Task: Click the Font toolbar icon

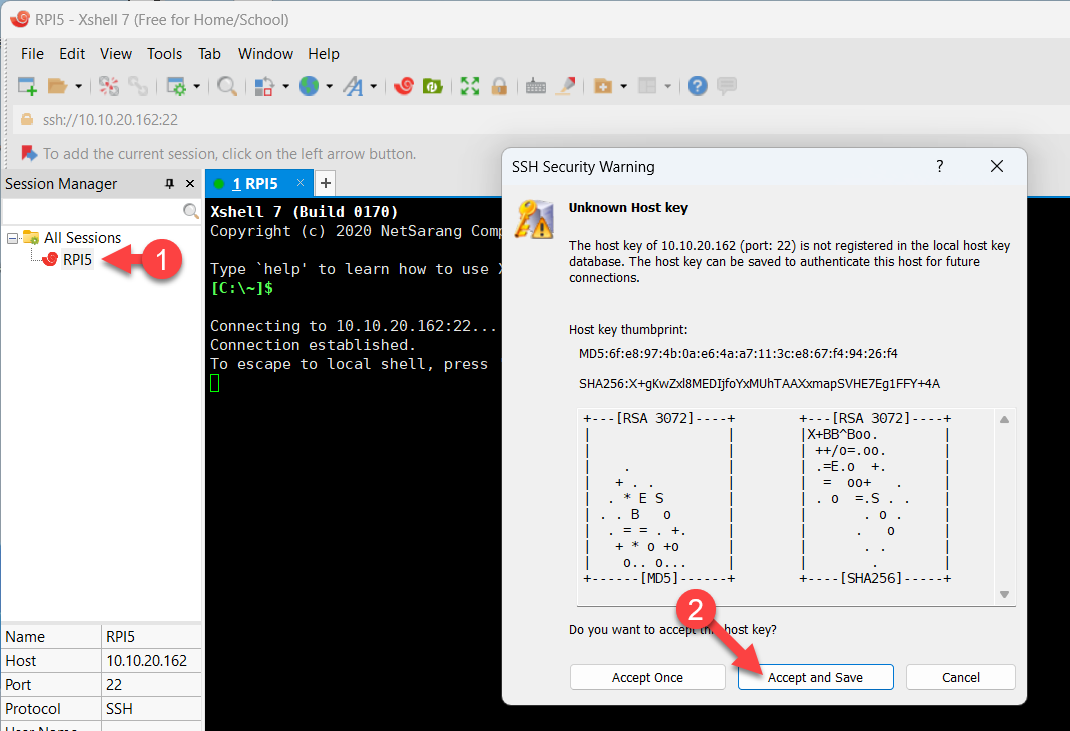Action: (x=353, y=86)
